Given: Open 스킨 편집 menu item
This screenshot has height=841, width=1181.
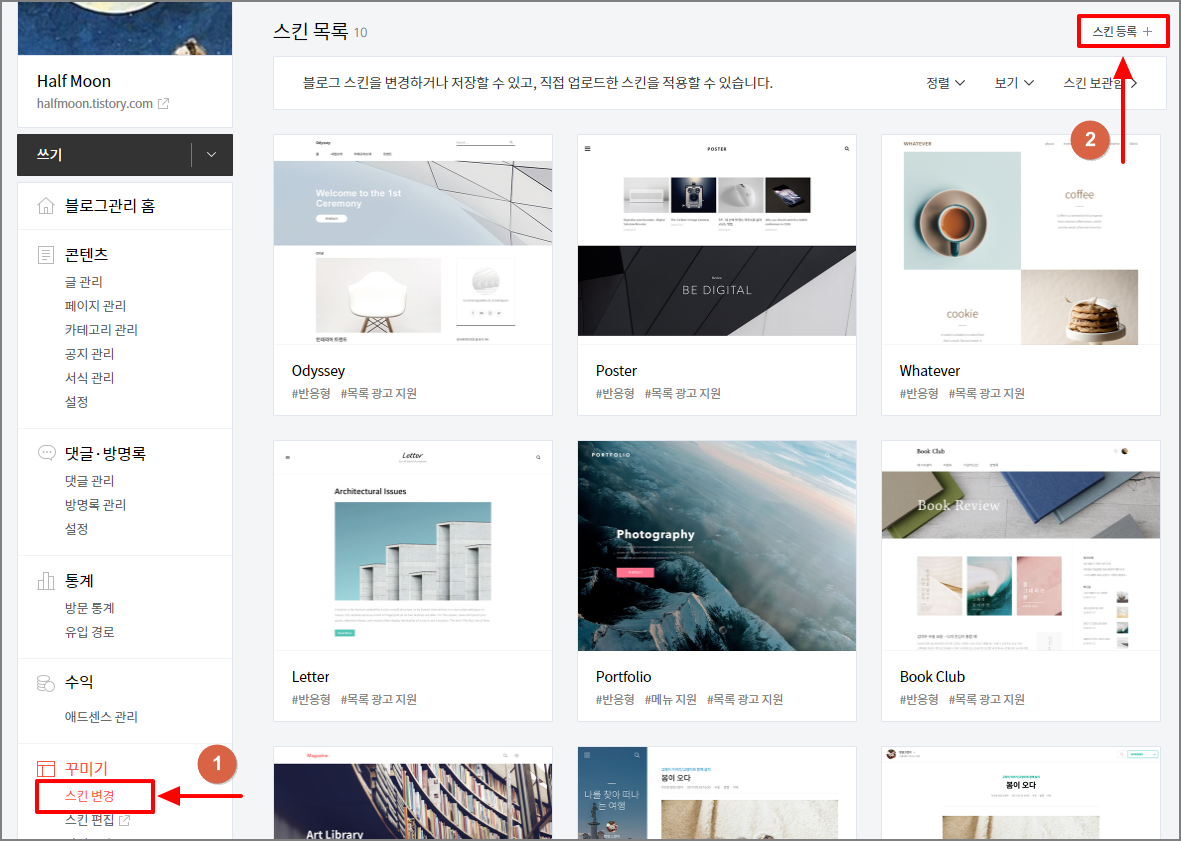Looking at the screenshot, I should point(90,820).
